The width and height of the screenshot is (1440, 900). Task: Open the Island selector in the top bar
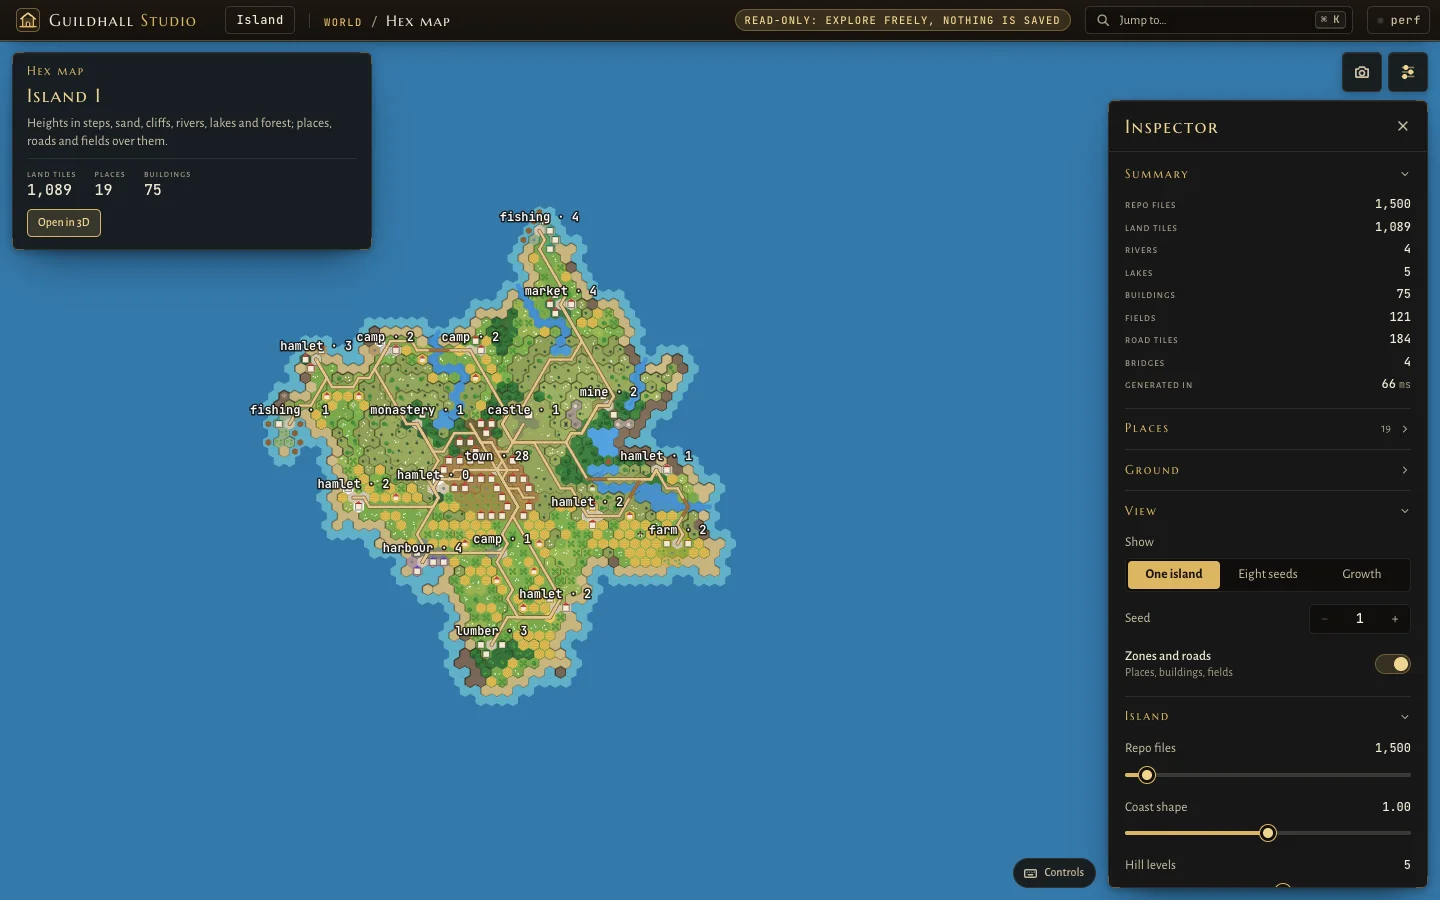coord(260,20)
